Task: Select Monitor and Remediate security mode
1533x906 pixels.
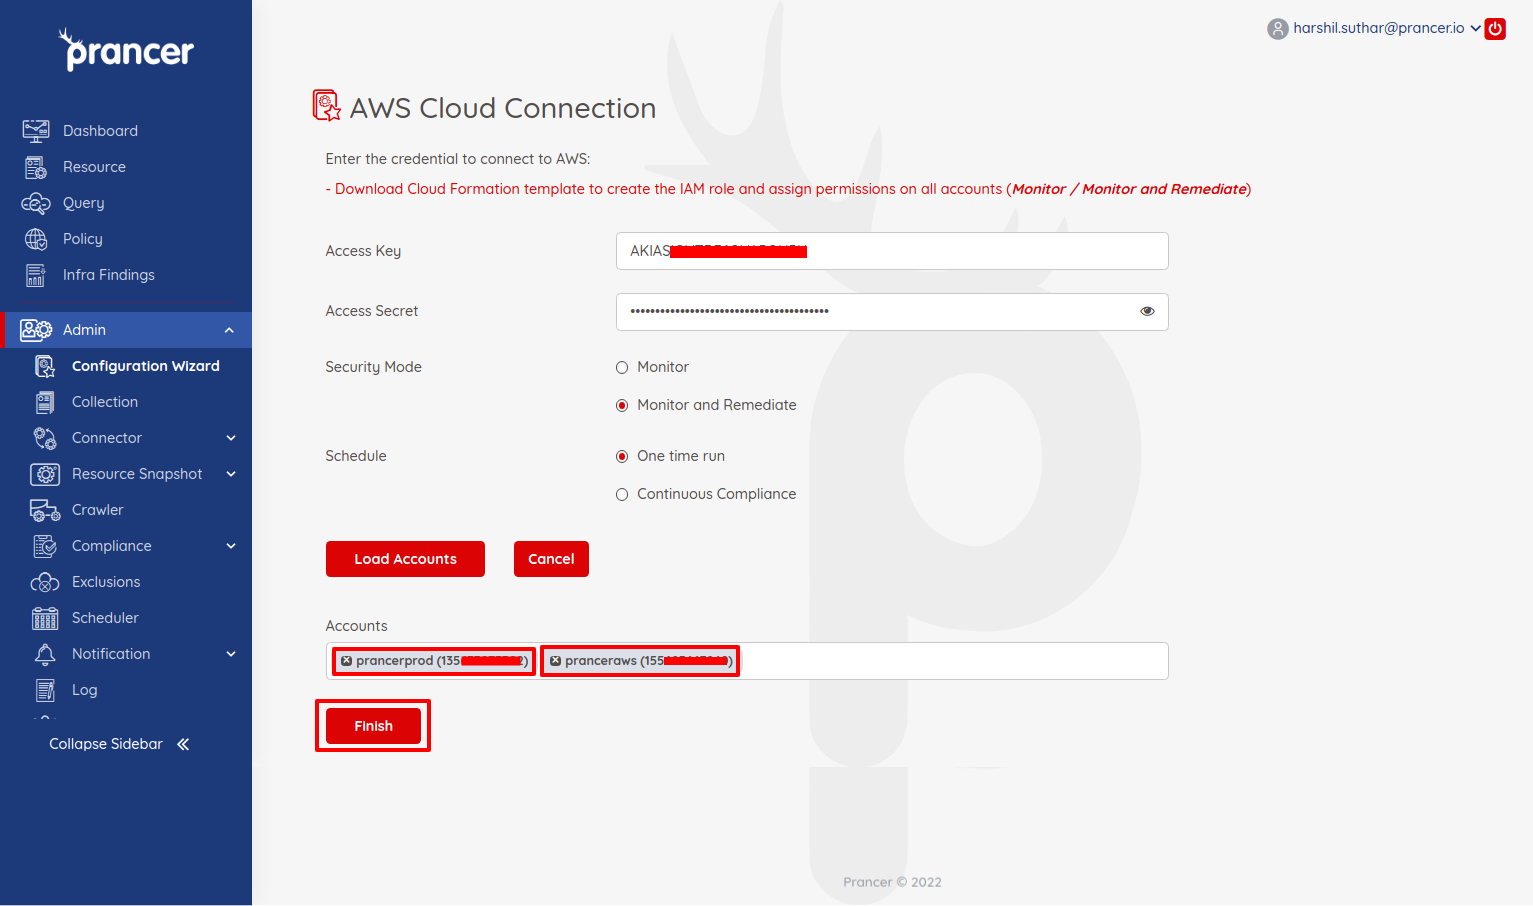Action: pyautogui.click(x=622, y=405)
